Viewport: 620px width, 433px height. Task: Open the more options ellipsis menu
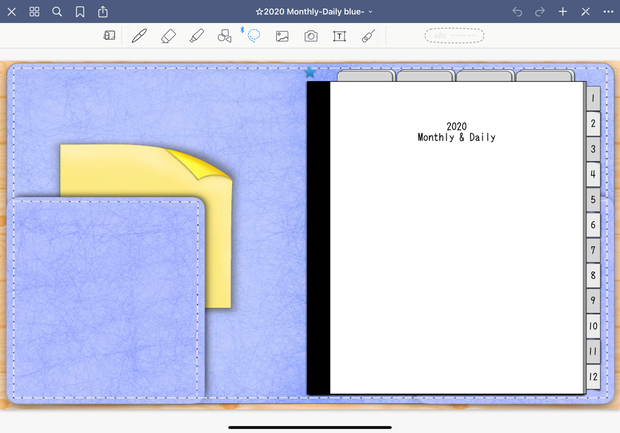point(608,11)
